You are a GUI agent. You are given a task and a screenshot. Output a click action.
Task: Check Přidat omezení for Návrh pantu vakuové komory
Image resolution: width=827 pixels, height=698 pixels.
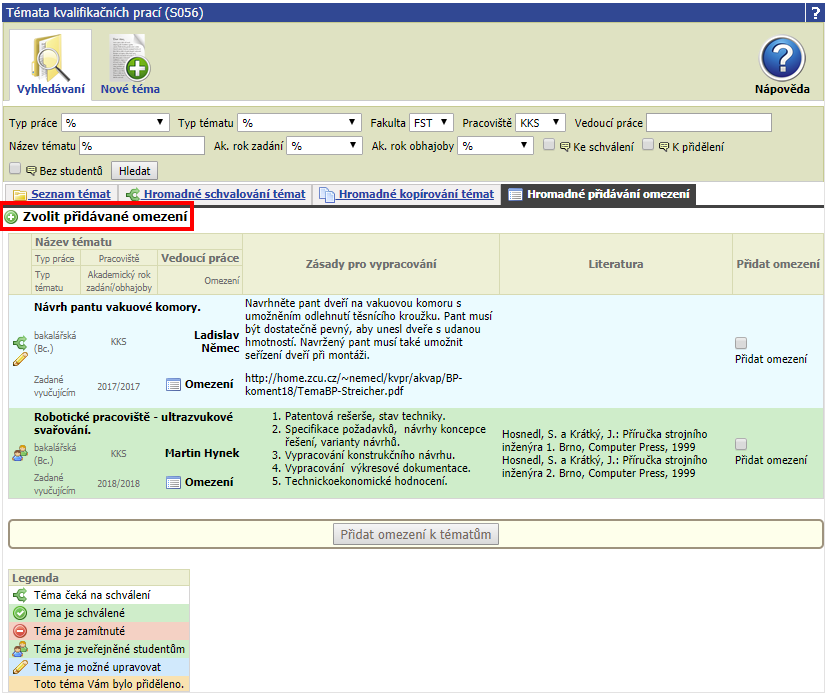pos(741,343)
